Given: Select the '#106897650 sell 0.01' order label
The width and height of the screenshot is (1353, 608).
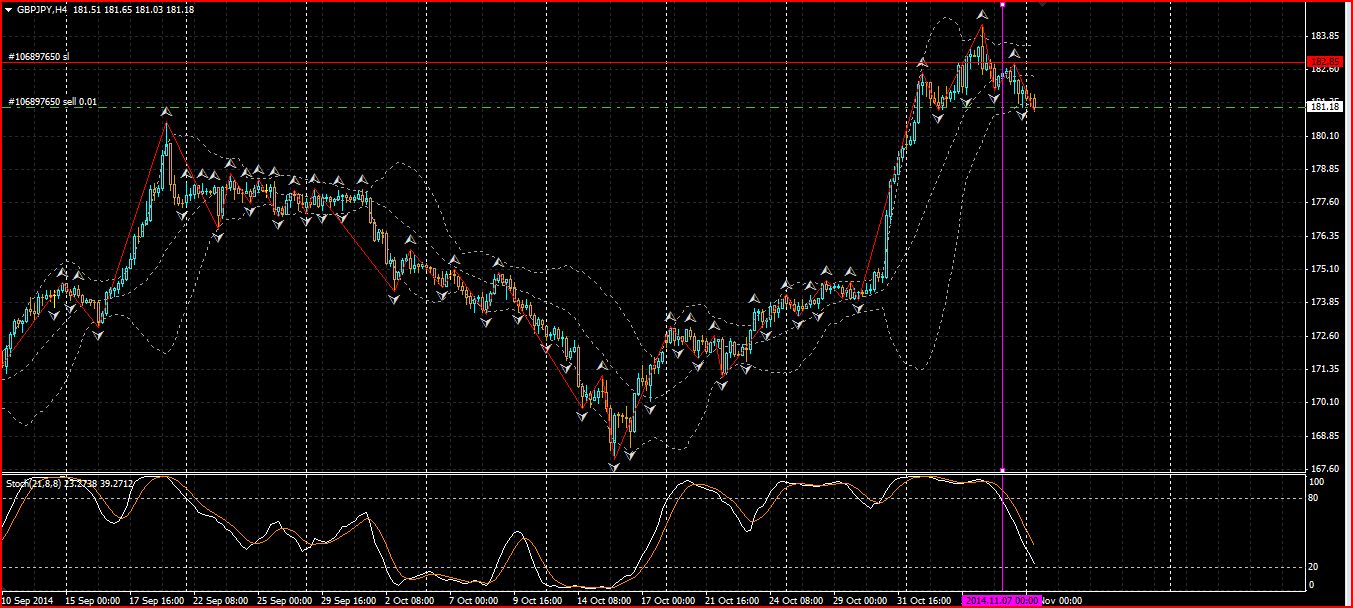Looking at the screenshot, I should [52, 102].
